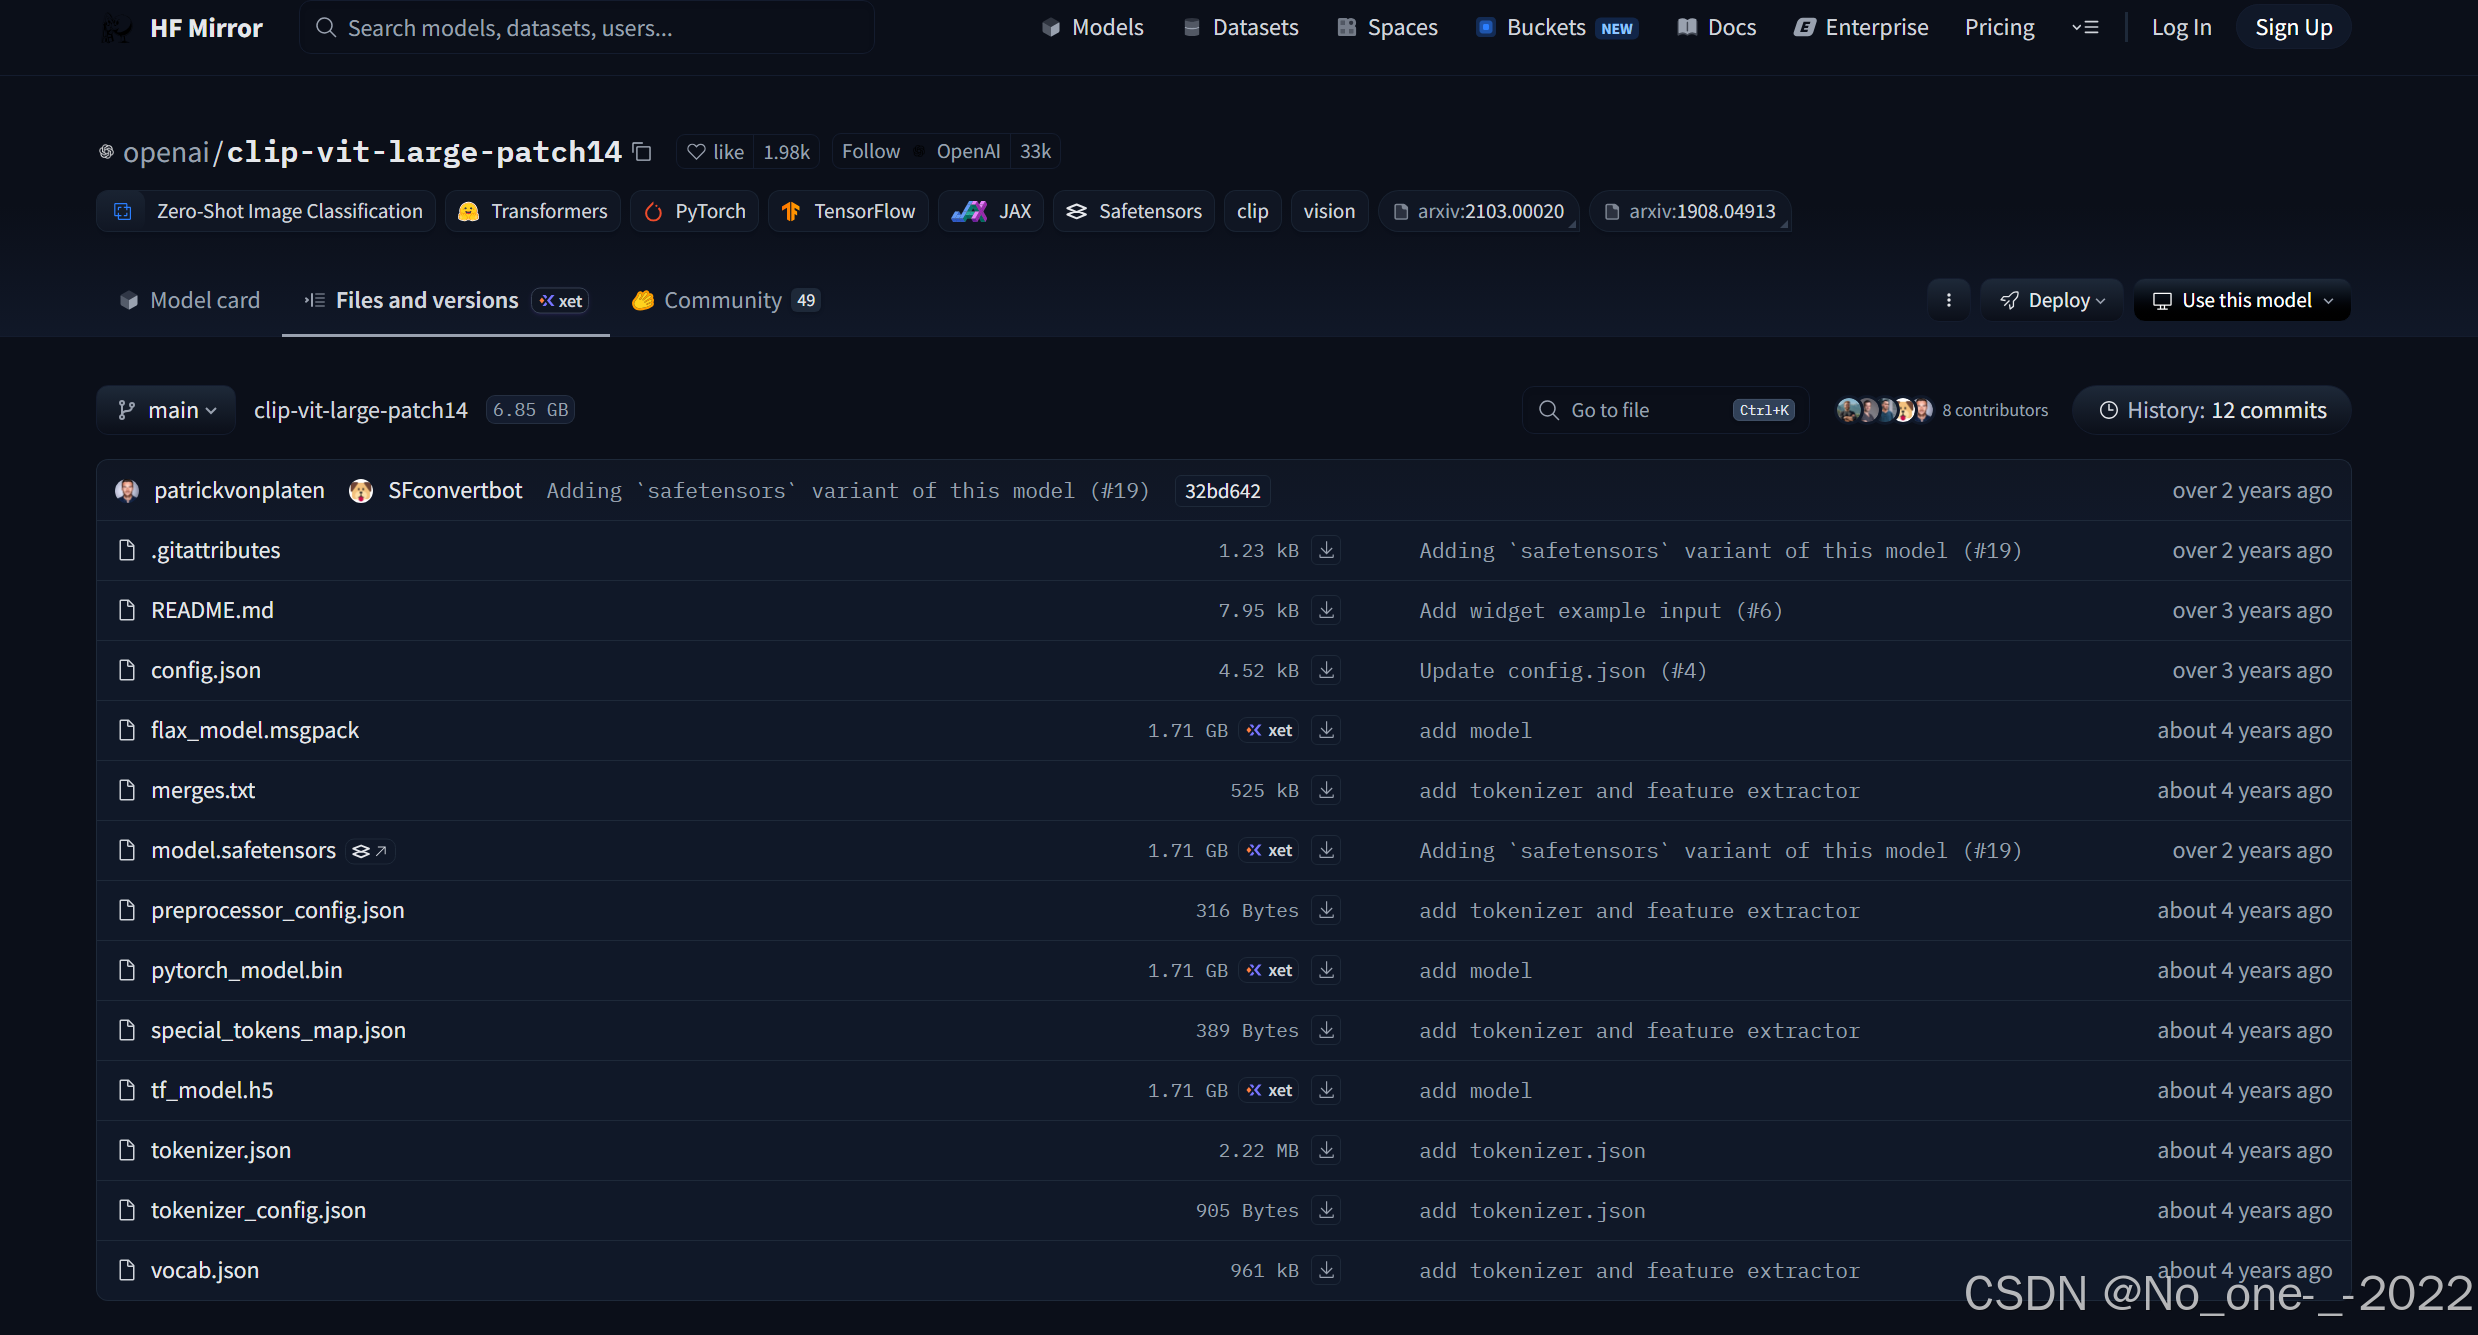Image resolution: width=2478 pixels, height=1335 pixels.
Task: Open the 8 contributors list
Action: (1995, 410)
